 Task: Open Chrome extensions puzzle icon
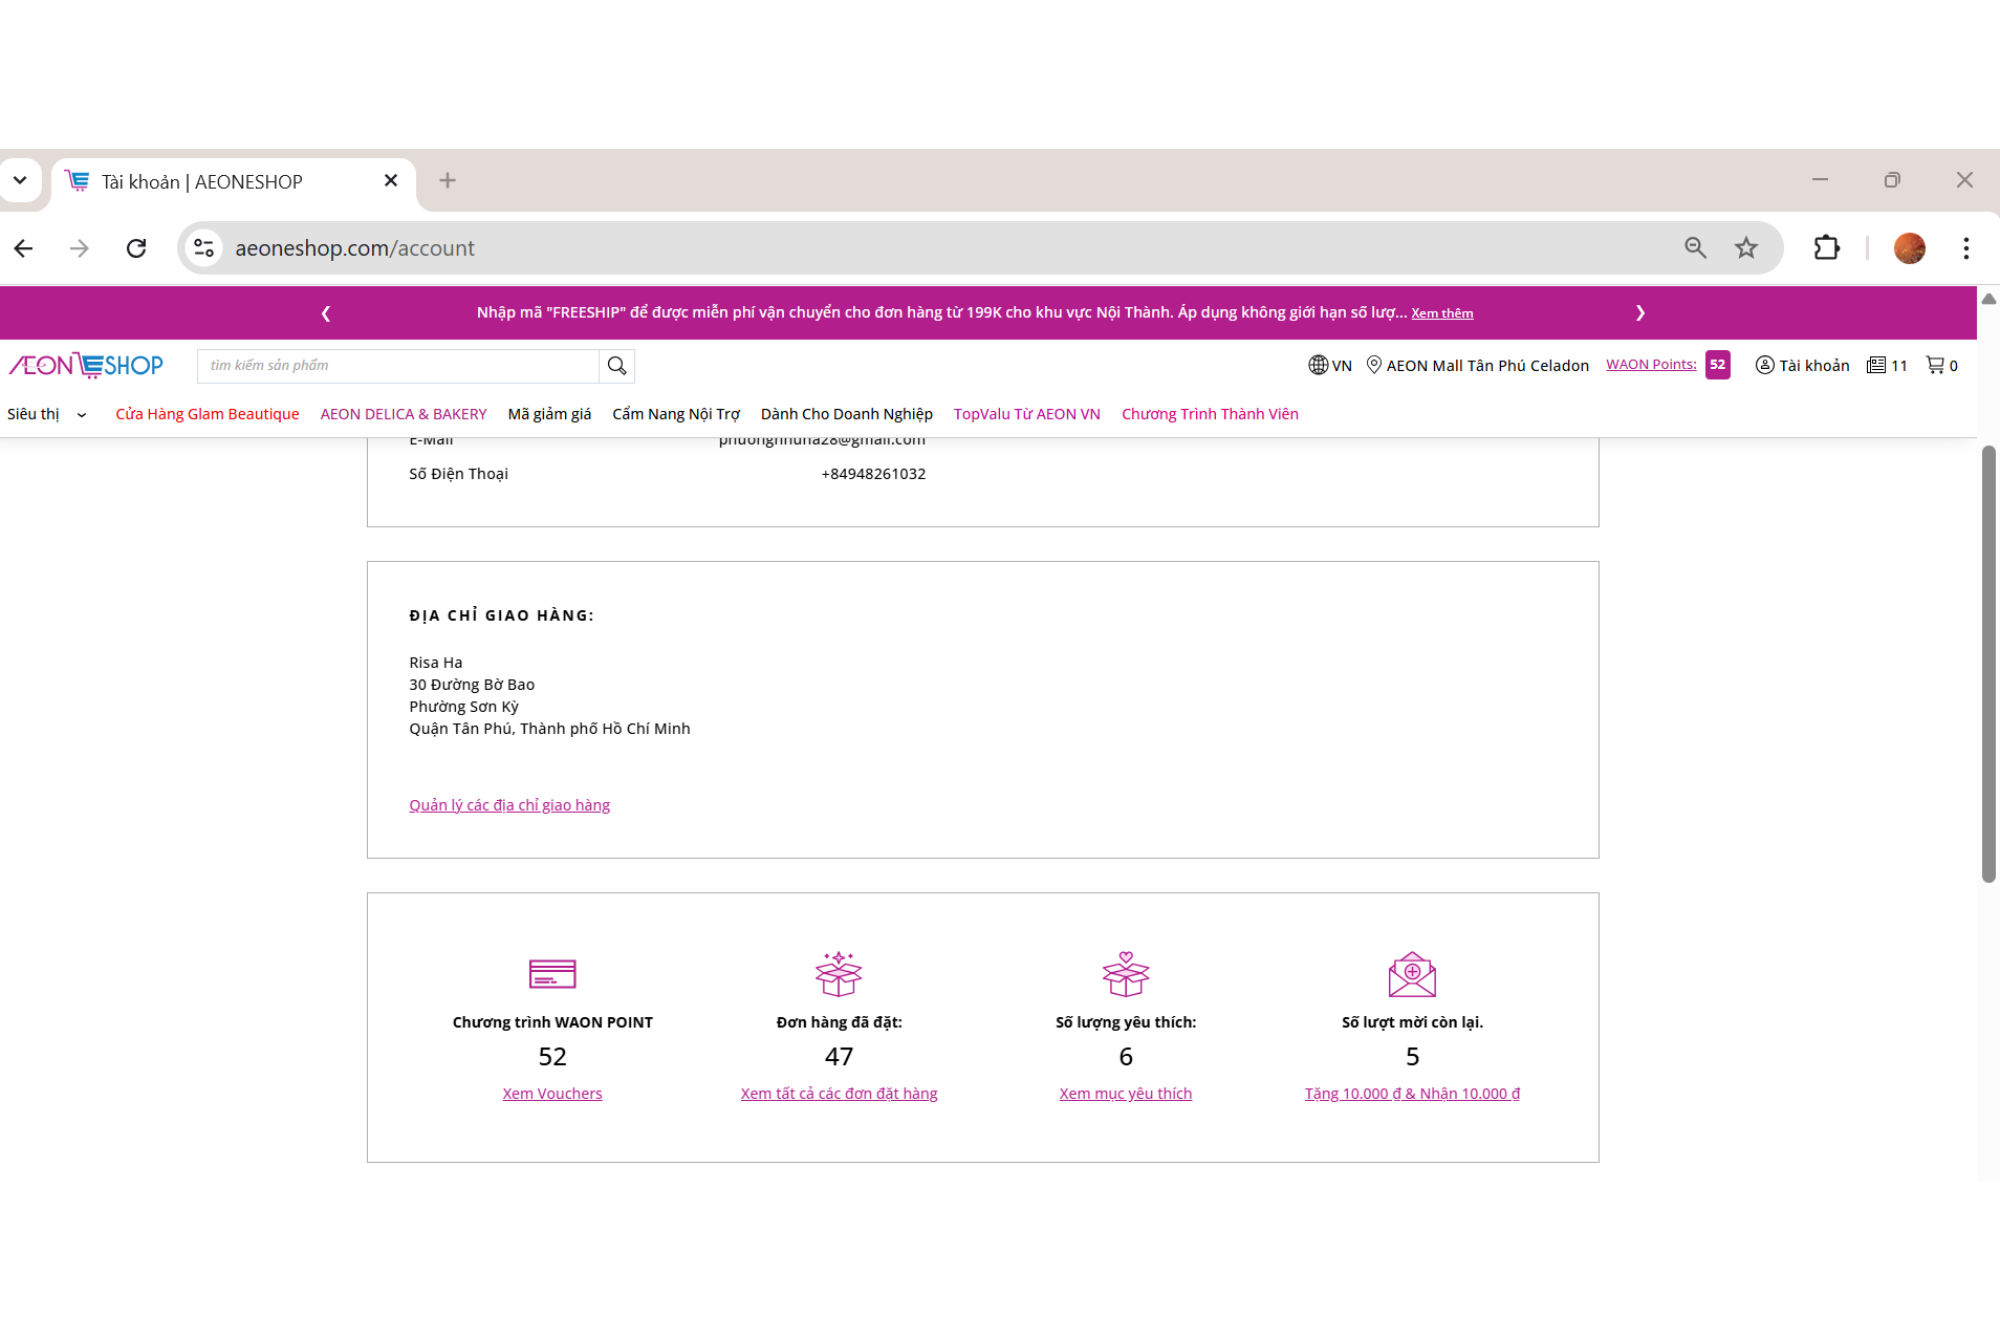click(1826, 248)
